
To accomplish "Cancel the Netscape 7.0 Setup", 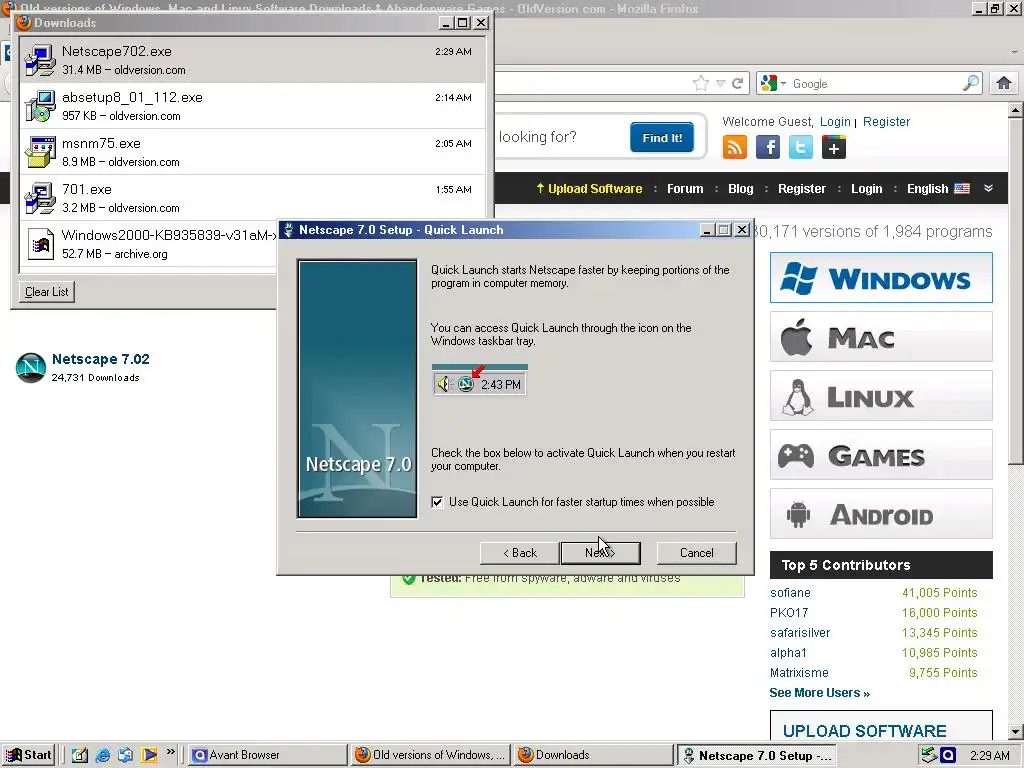I will click(x=697, y=553).
